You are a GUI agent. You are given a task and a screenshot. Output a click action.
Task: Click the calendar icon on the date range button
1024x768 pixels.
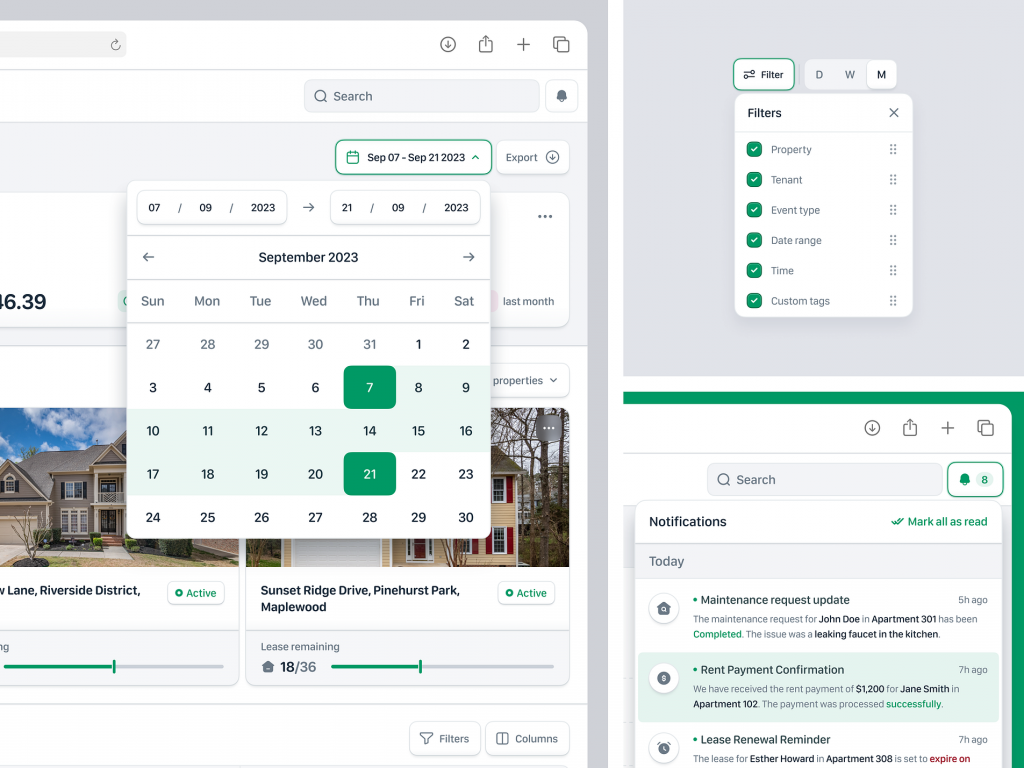[352, 157]
